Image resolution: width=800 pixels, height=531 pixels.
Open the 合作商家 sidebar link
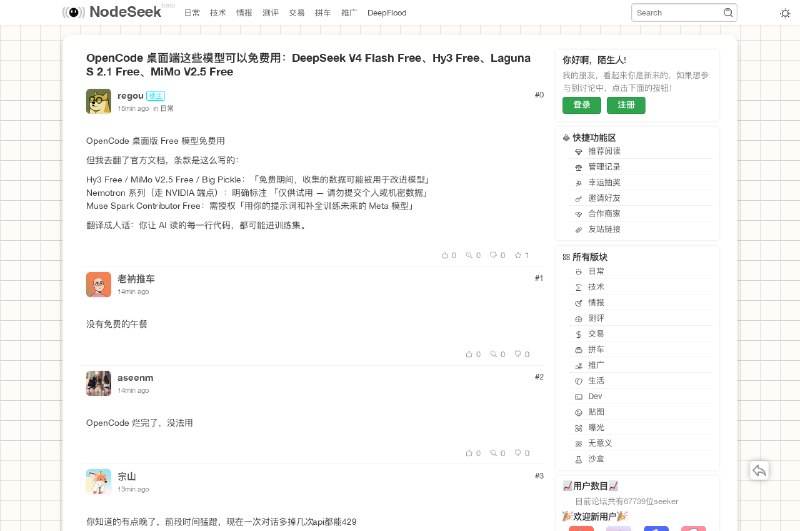[x=604, y=214]
